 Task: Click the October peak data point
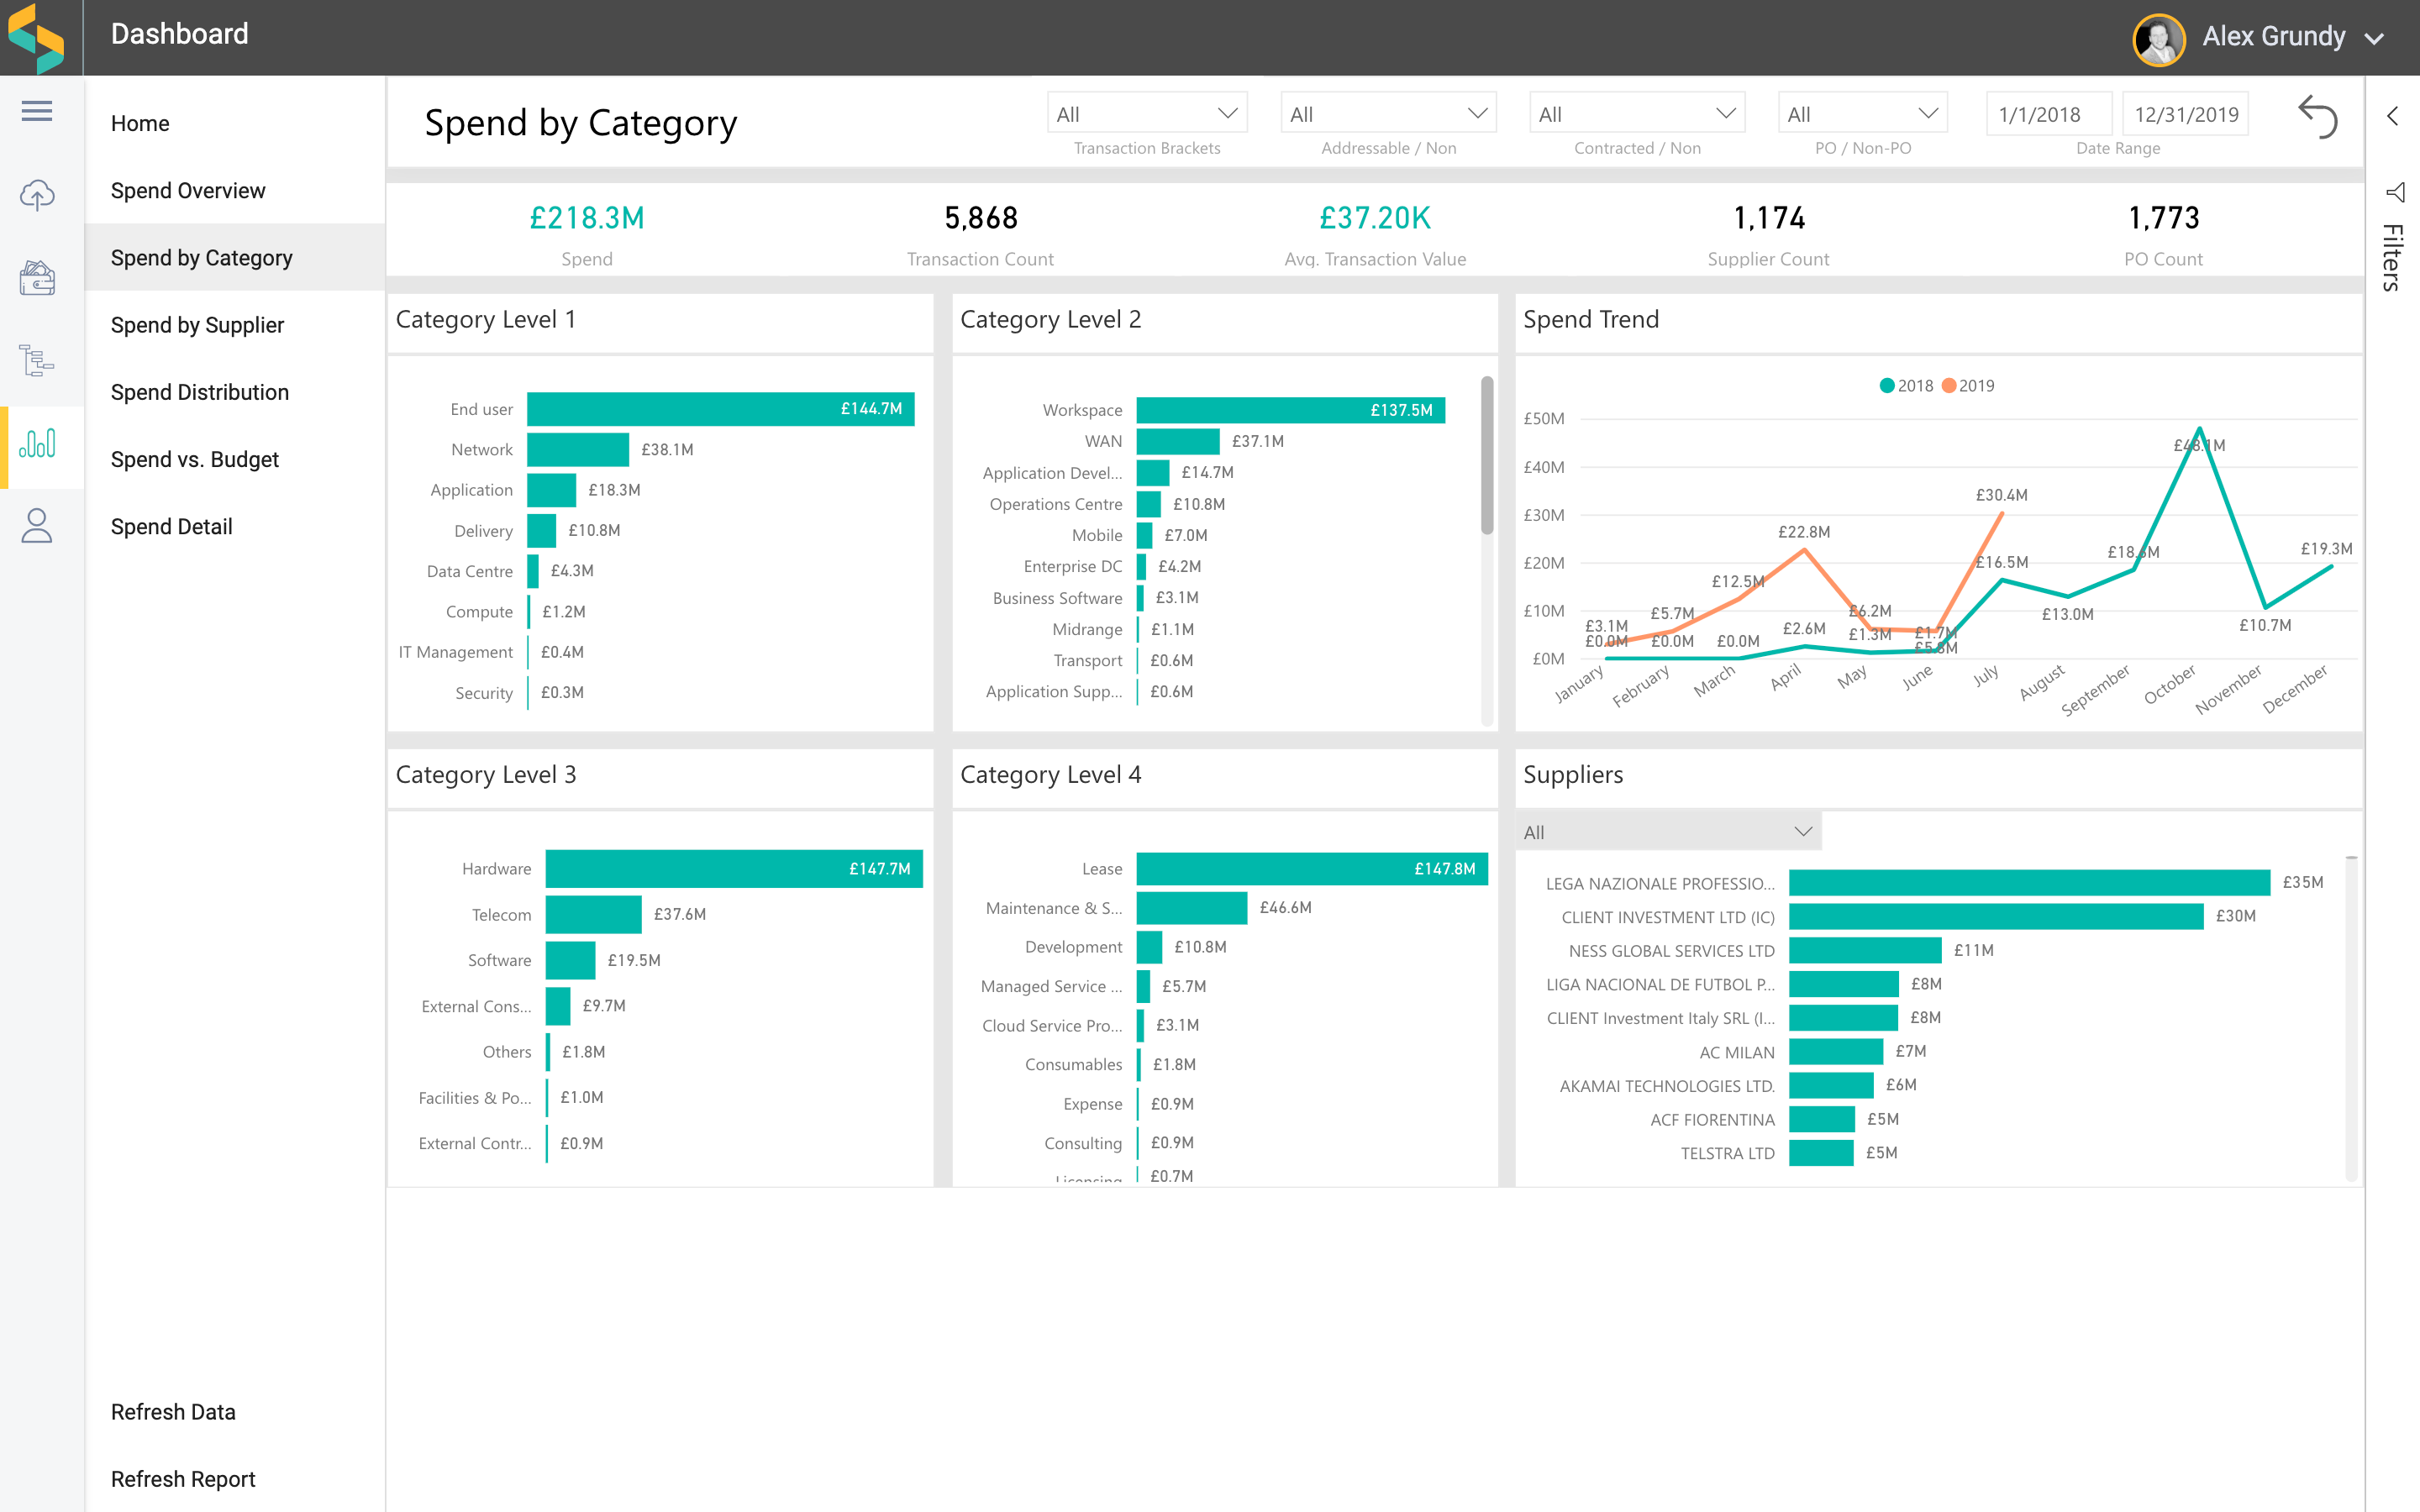pos(2198,429)
